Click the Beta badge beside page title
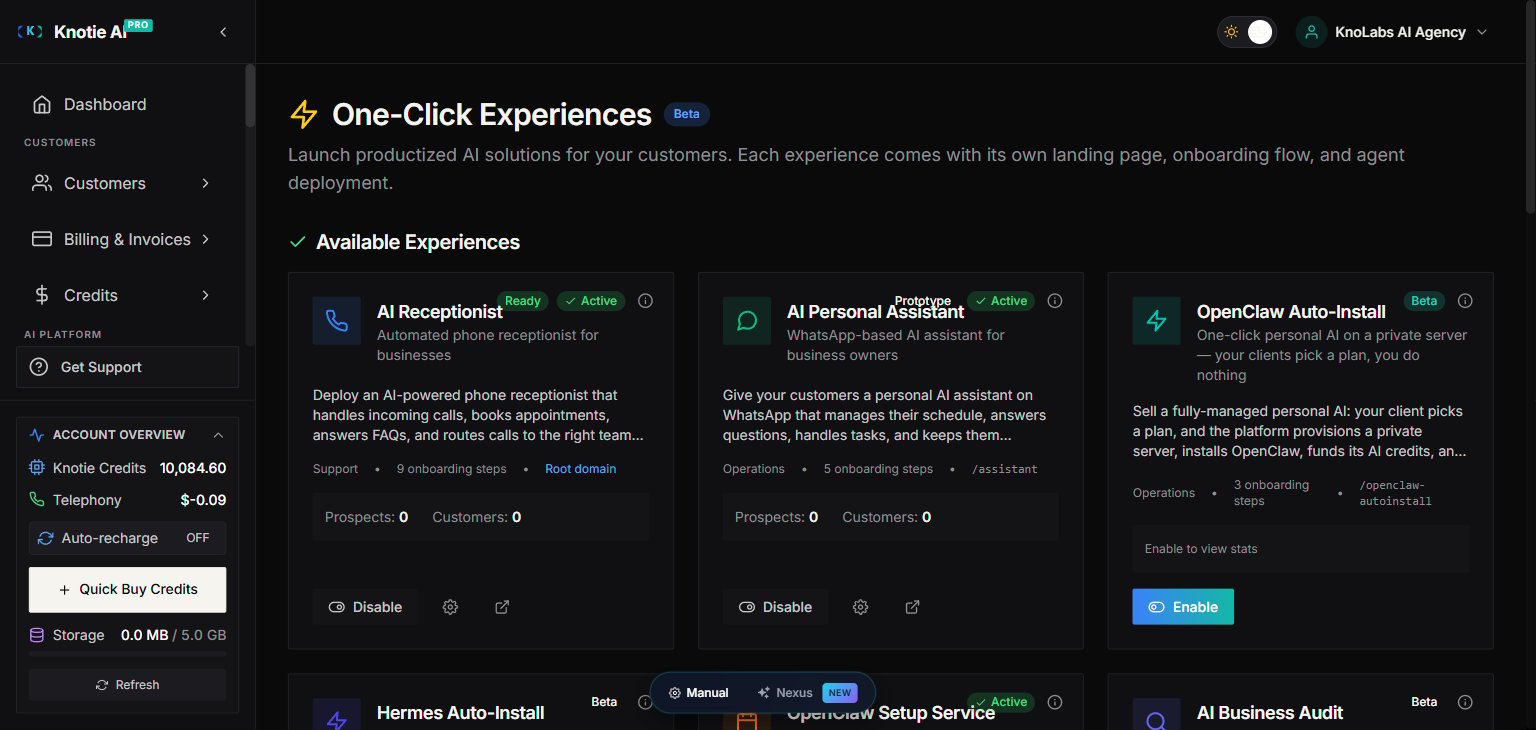1536x730 pixels. (687, 114)
